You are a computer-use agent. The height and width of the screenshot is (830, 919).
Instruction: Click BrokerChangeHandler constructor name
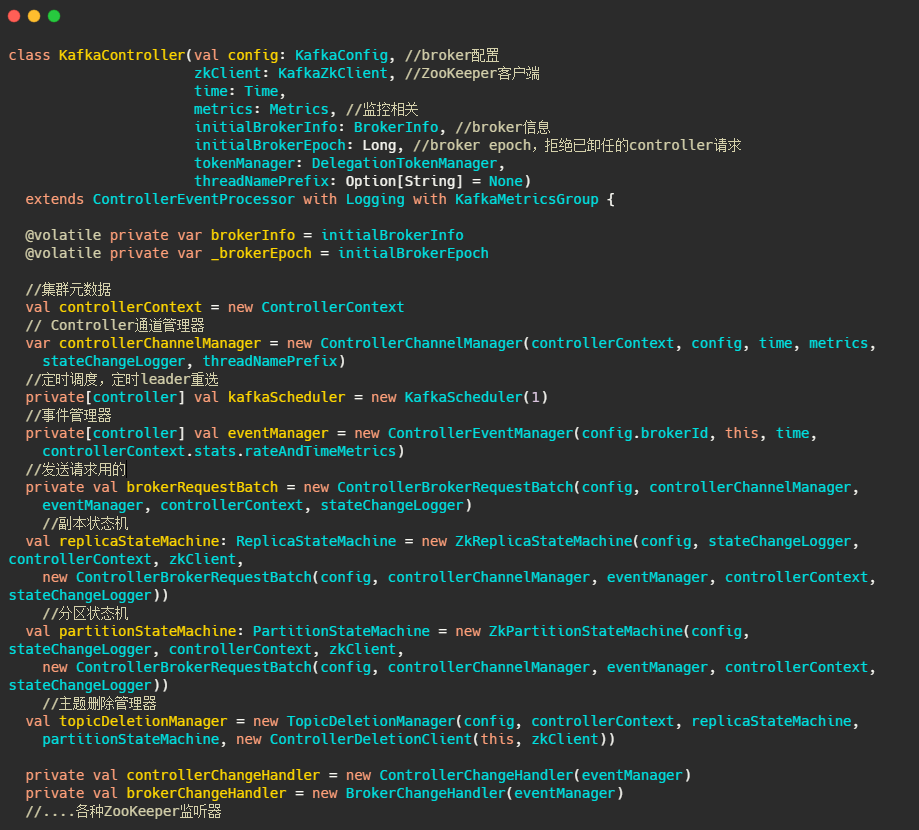(426, 794)
